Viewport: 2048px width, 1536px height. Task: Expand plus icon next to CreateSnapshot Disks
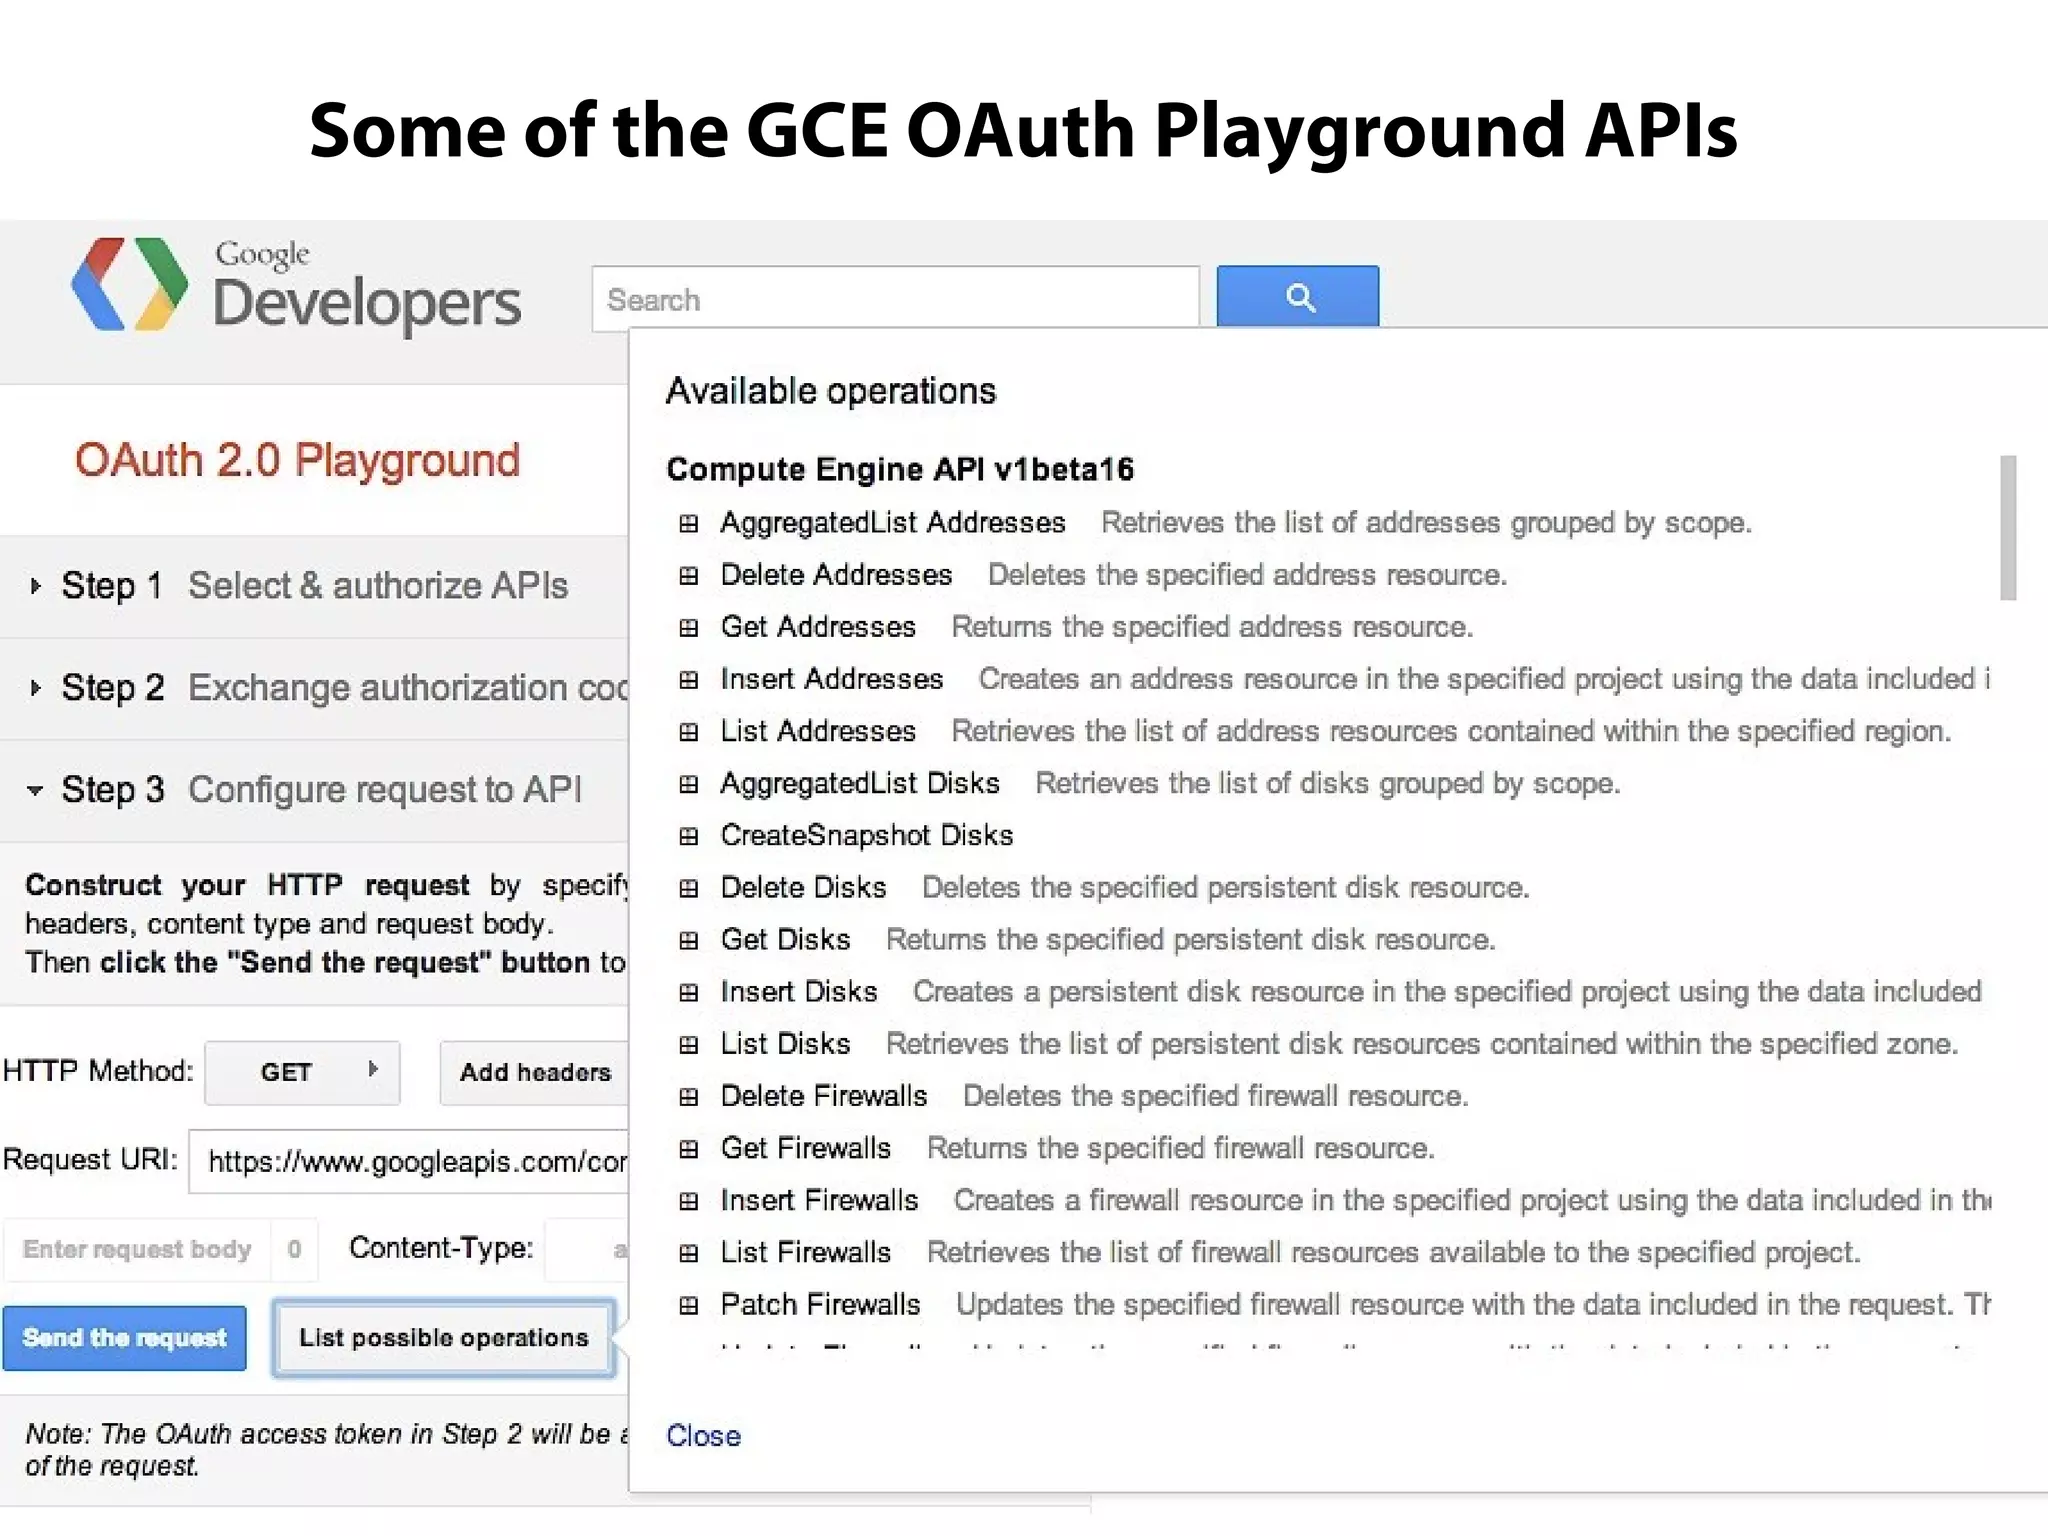pos(688,835)
